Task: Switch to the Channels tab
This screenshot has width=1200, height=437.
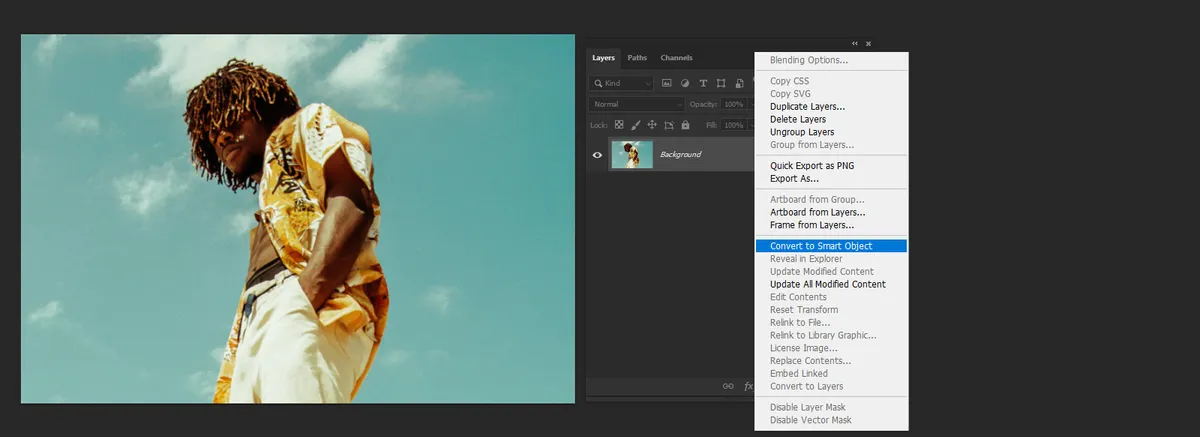Action: tap(676, 58)
